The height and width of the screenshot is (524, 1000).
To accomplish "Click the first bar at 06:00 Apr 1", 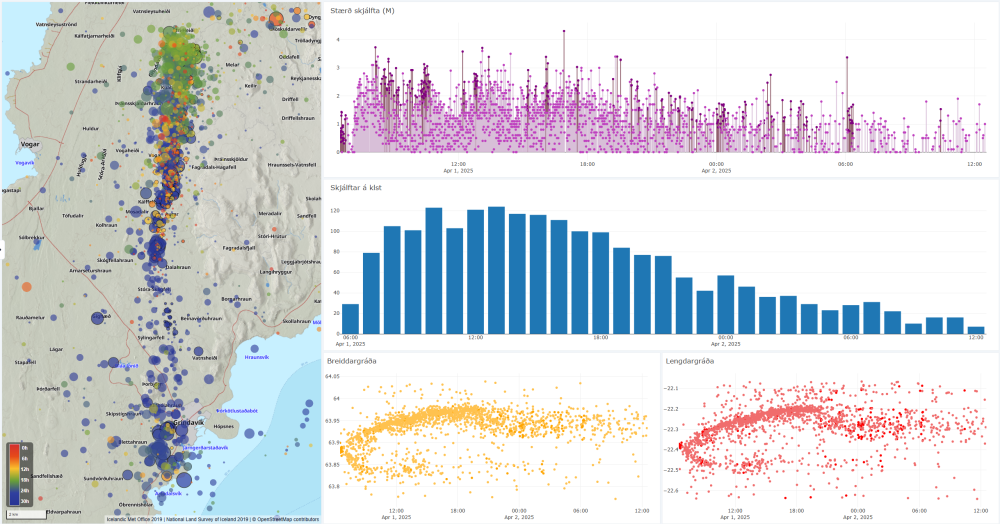I will [x=350, y=319].
